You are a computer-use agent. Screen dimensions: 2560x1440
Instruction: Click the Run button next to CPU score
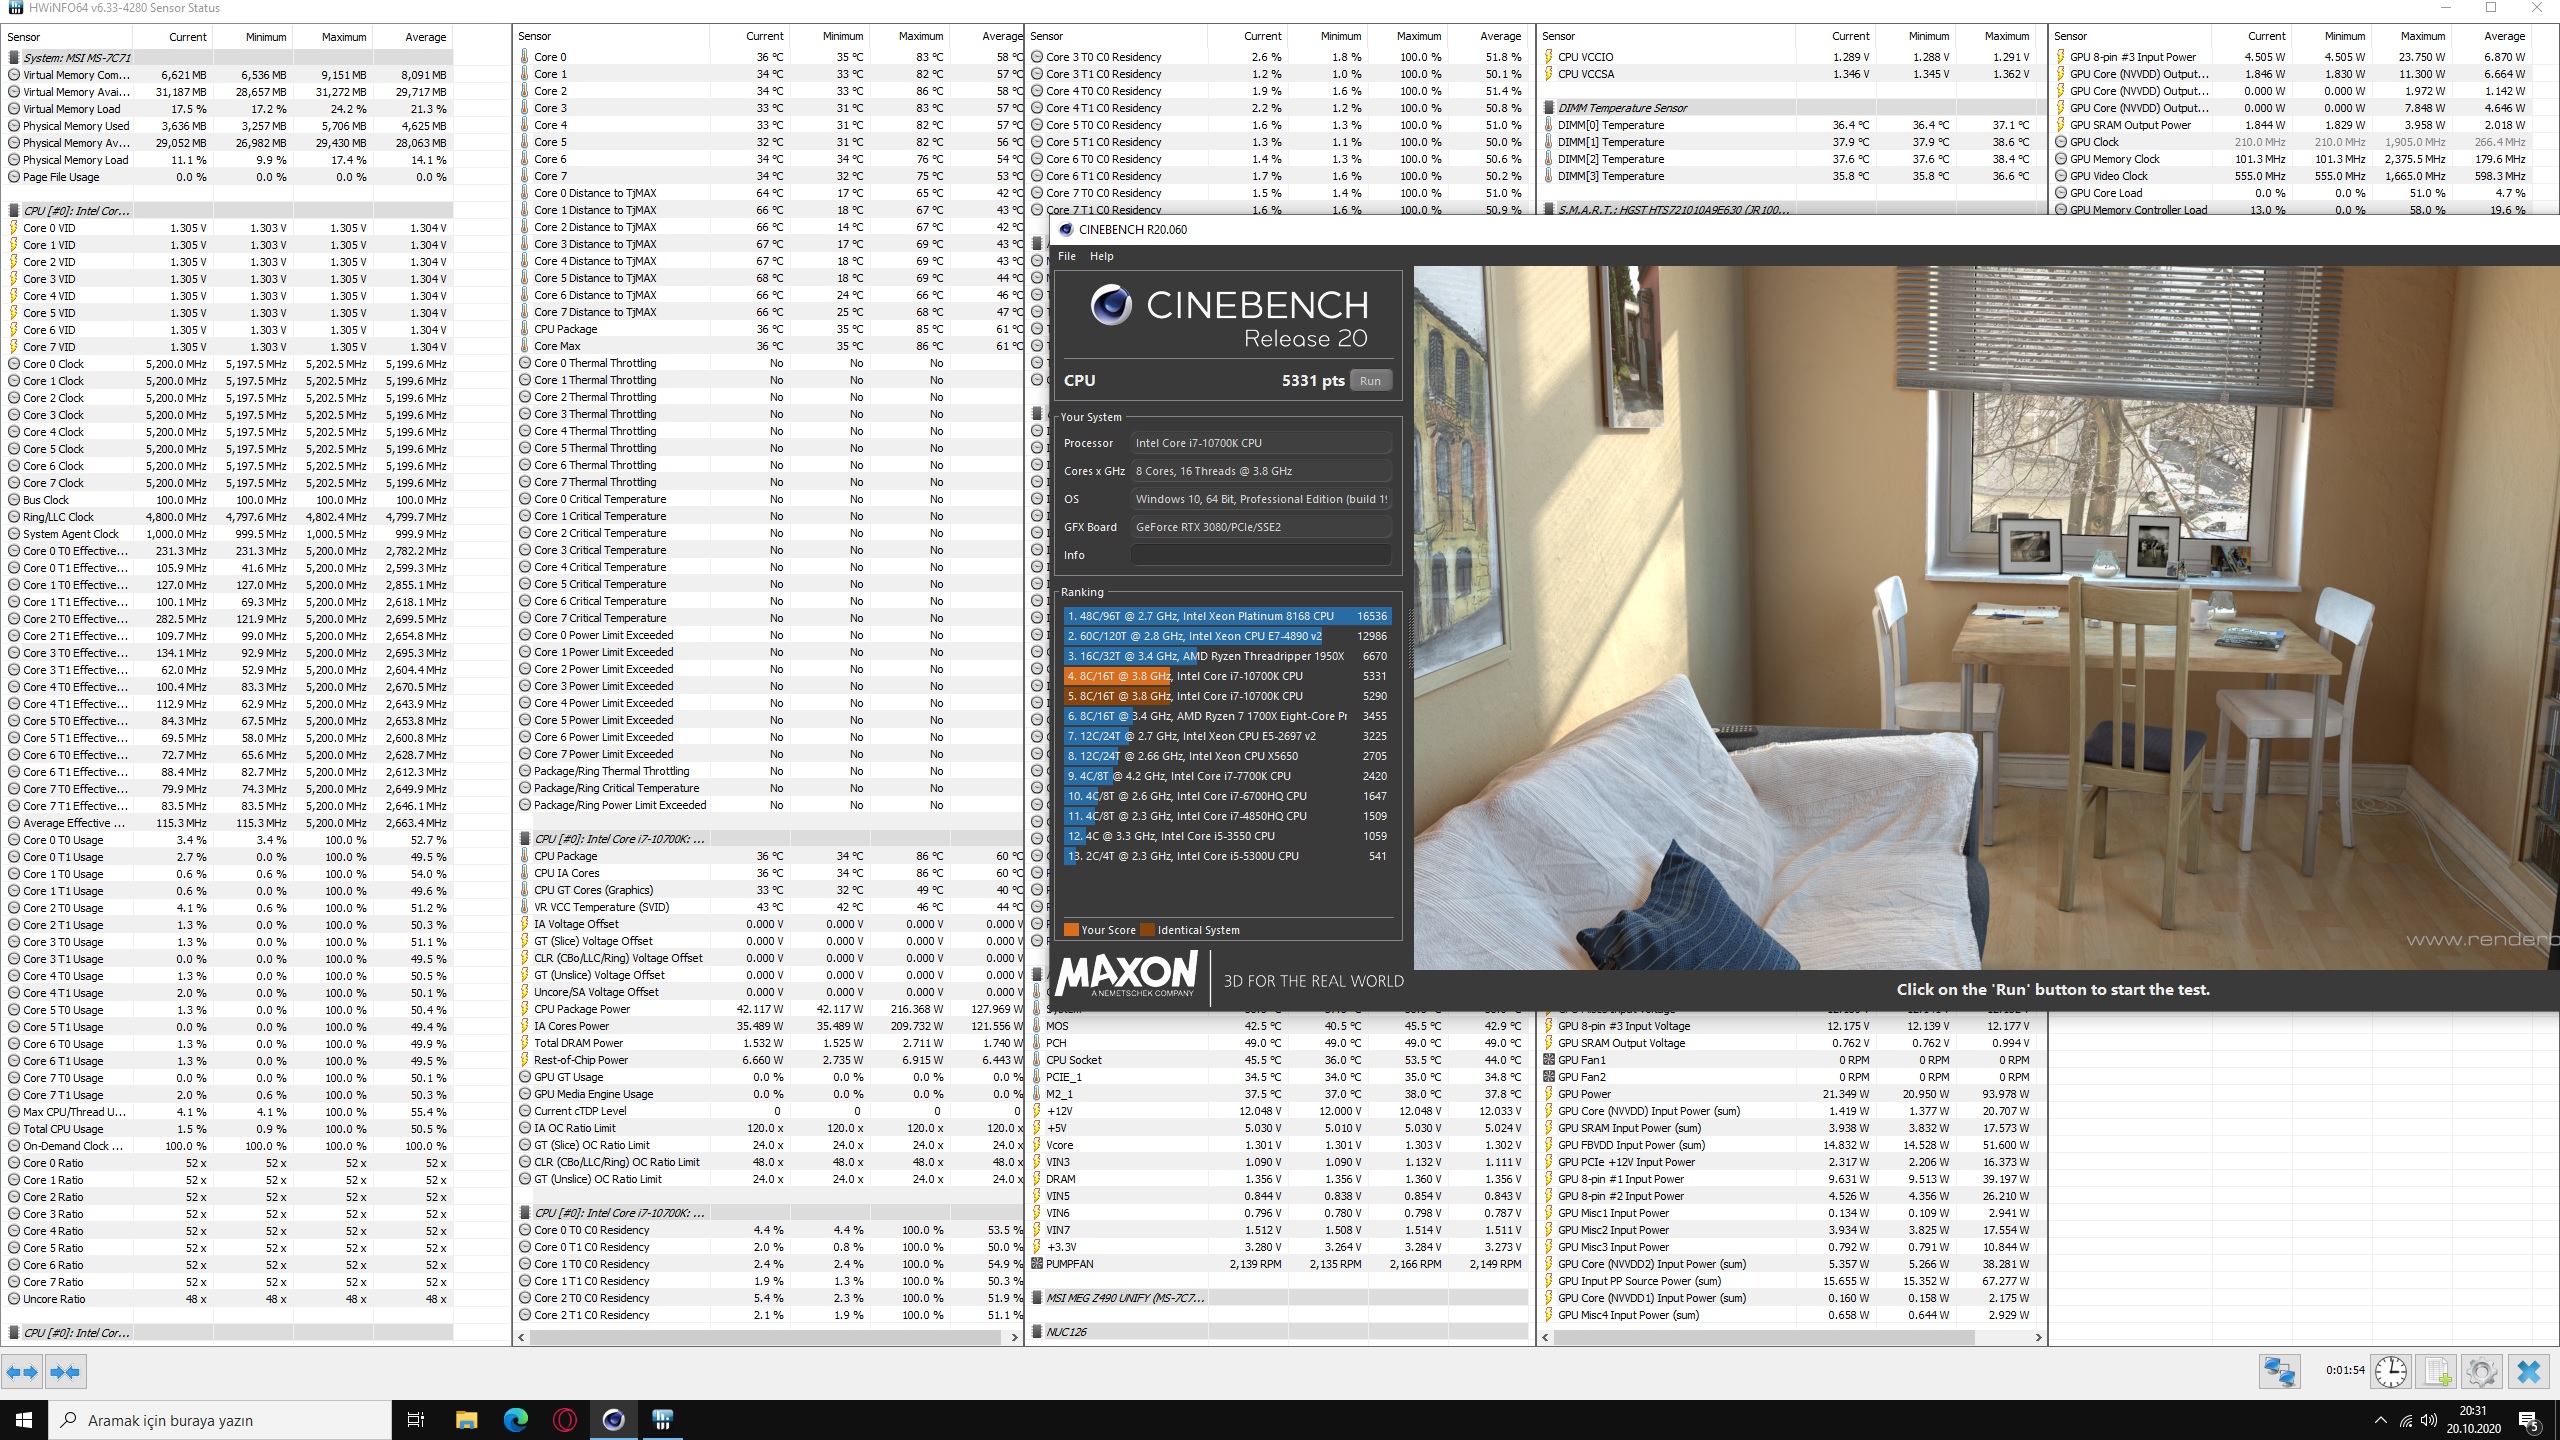[x=1370, y=381]
